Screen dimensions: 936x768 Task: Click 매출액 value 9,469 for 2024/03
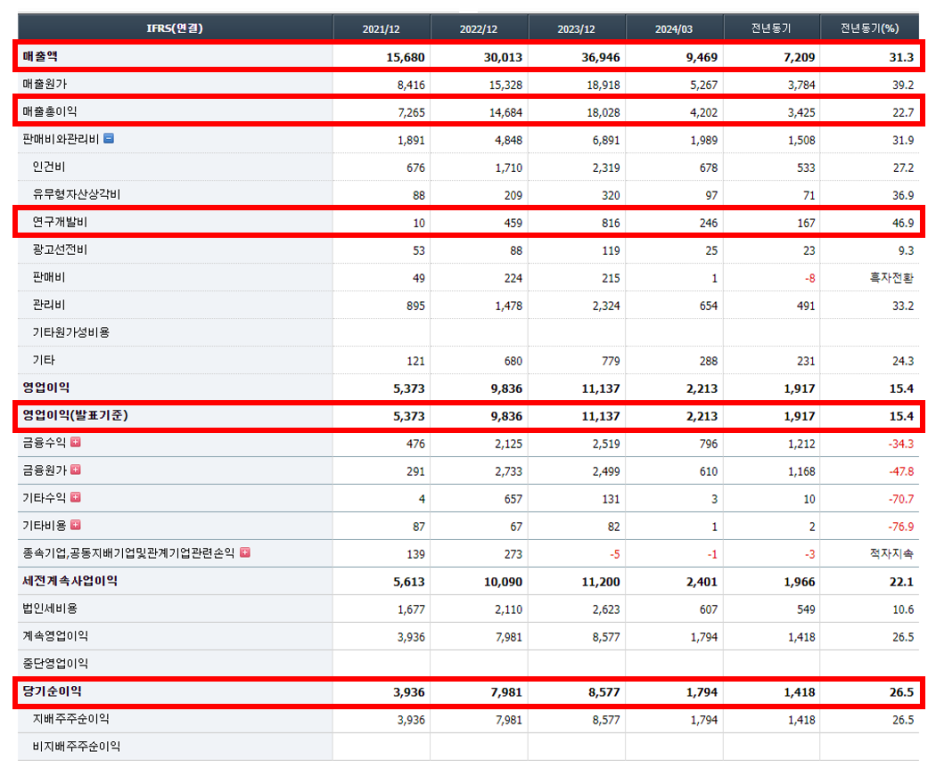point(701,57)
